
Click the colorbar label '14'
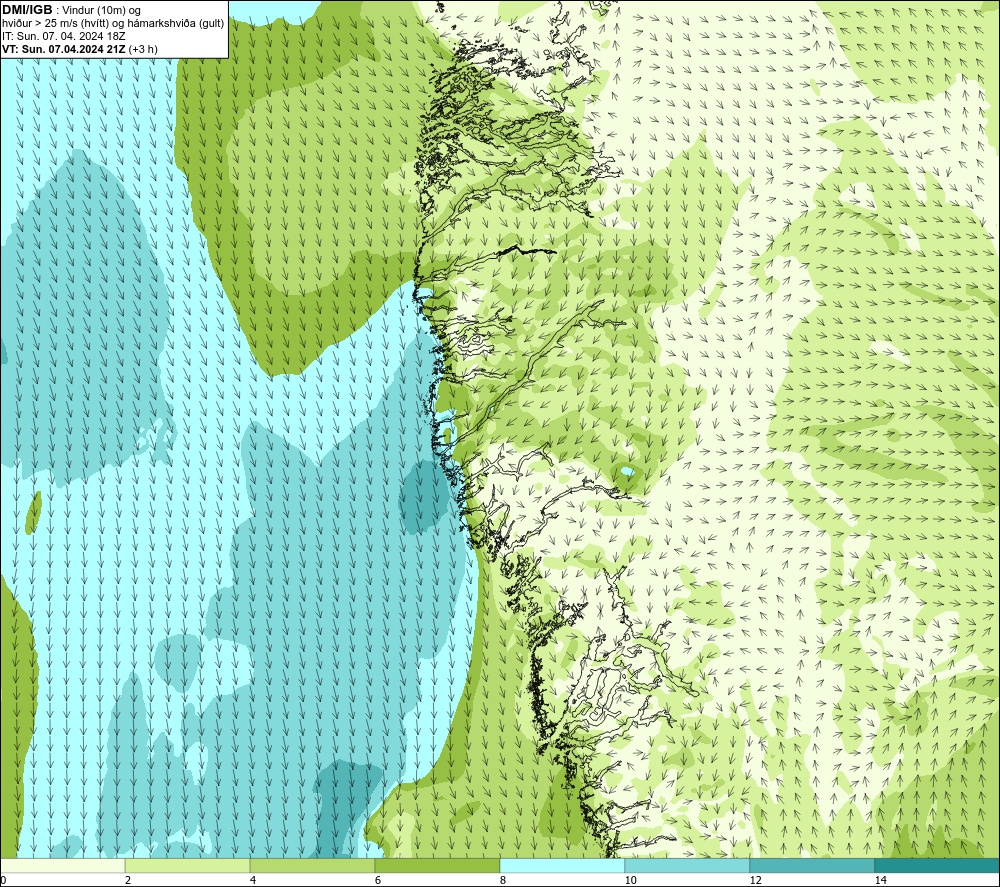click(881, 881)
